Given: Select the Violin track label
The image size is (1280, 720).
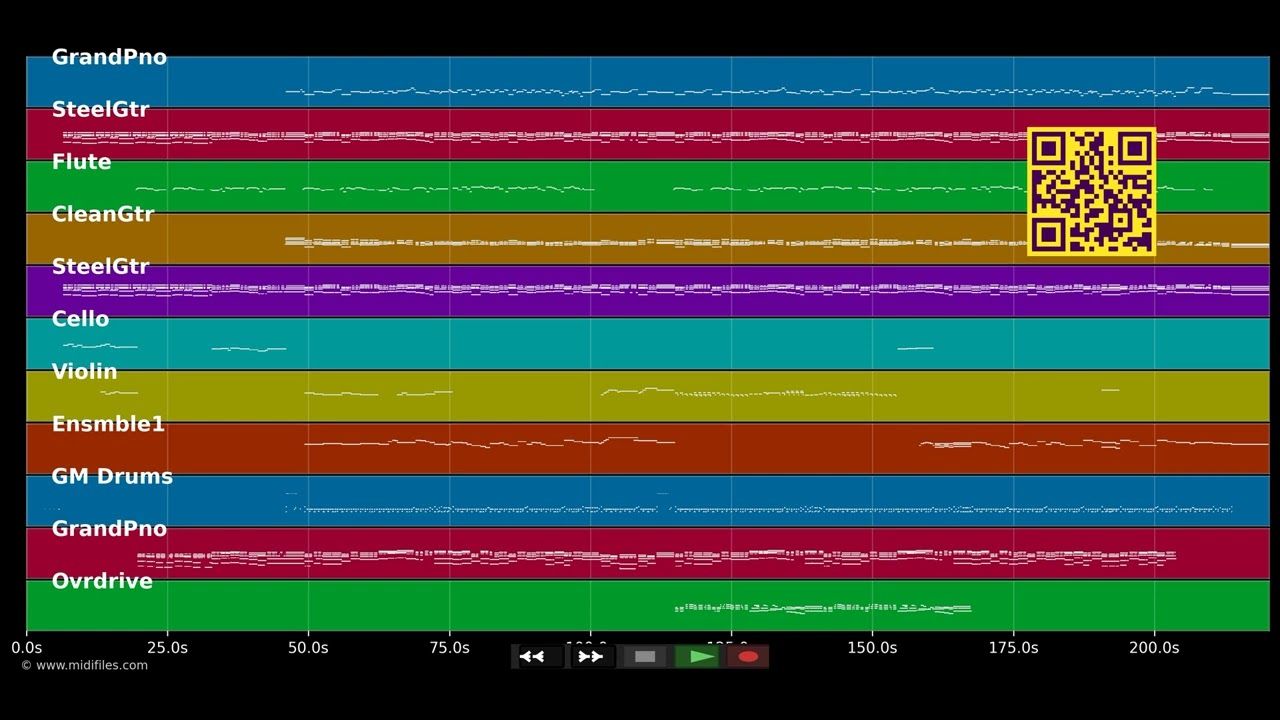Looking at the screenshot, I should [x=84, y=372].
